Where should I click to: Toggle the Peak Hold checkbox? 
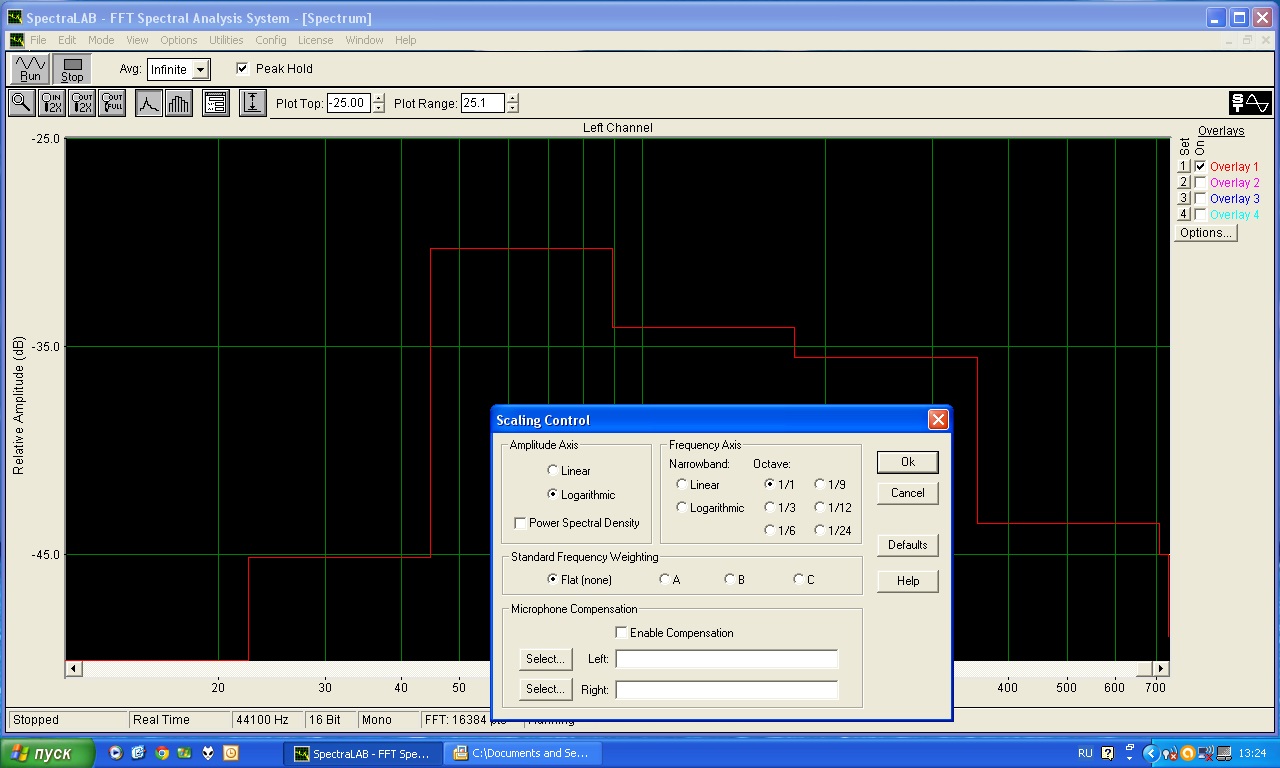click(x=242, y=69)
